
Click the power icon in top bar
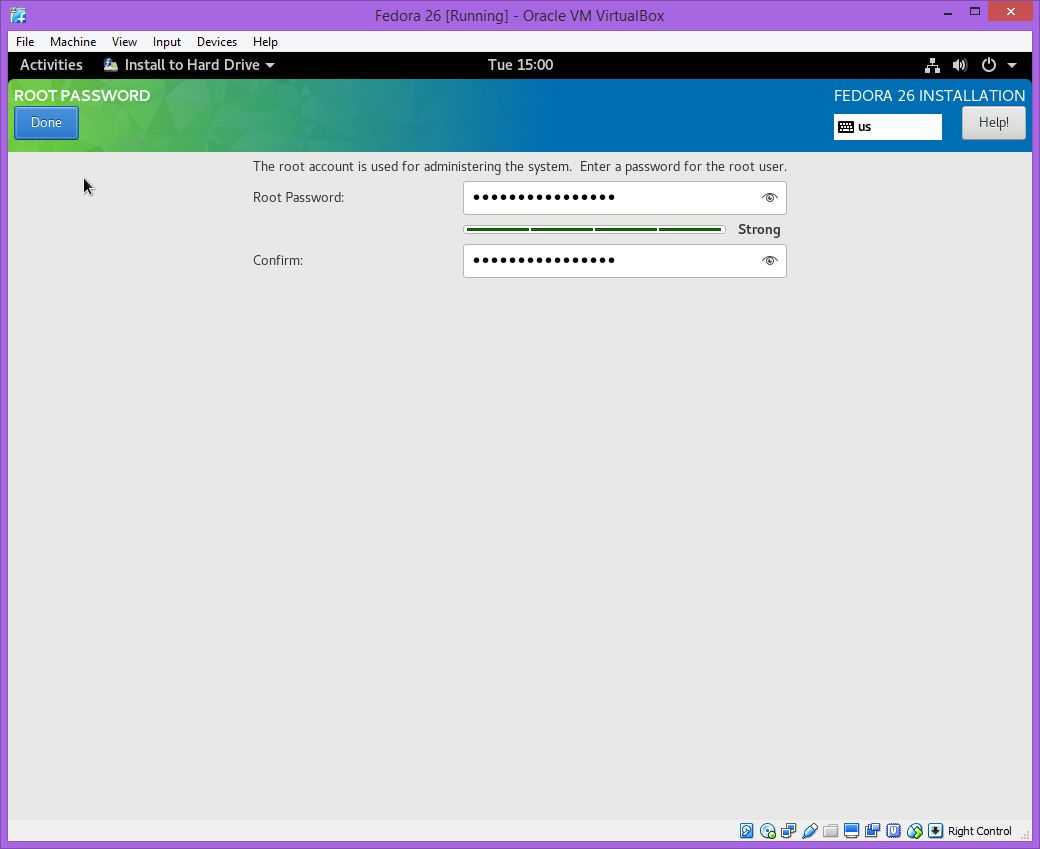(988, 65)
